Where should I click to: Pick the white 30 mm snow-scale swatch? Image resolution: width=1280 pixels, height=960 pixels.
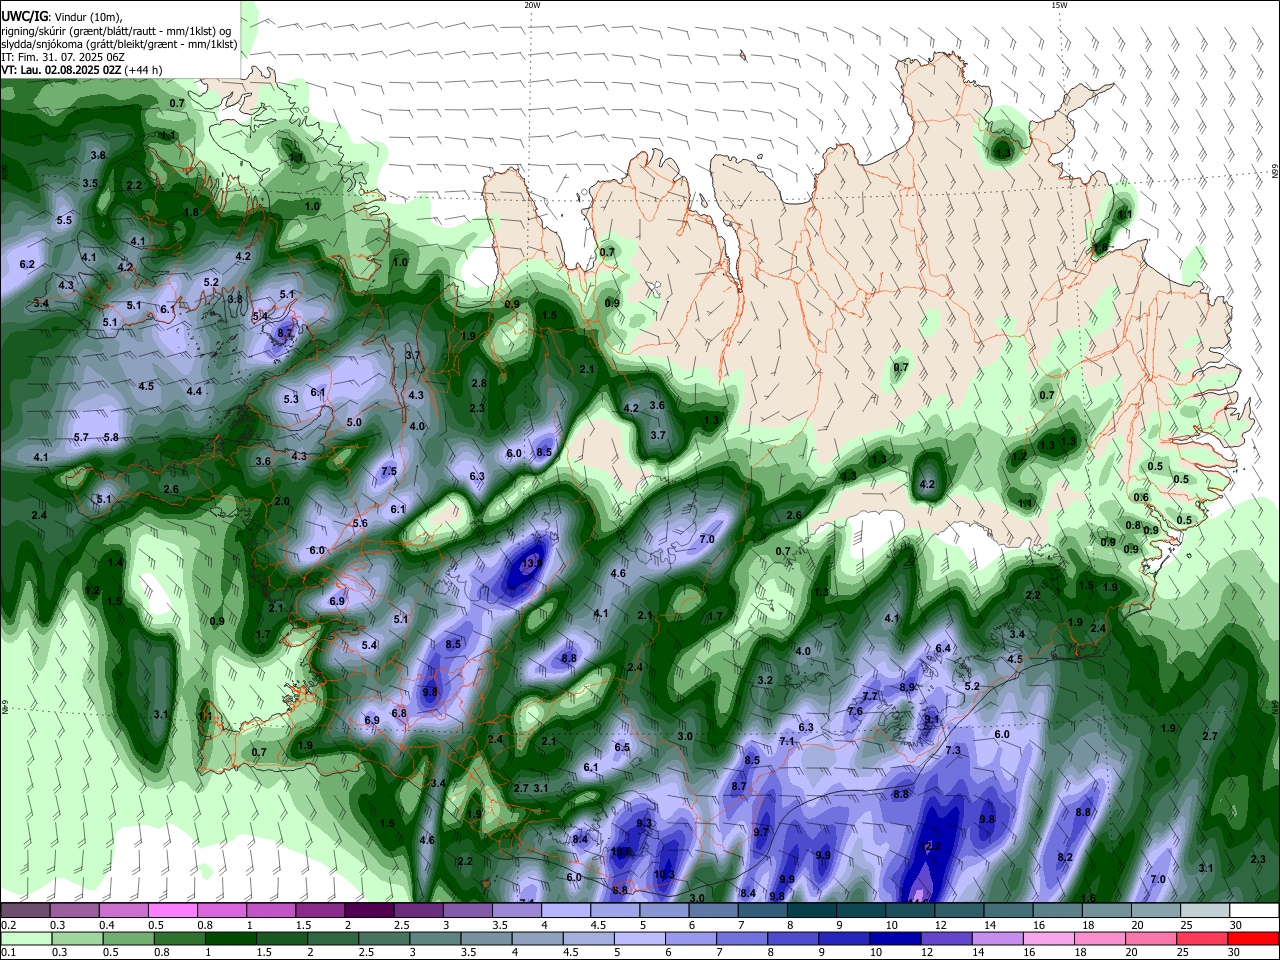1254,911
